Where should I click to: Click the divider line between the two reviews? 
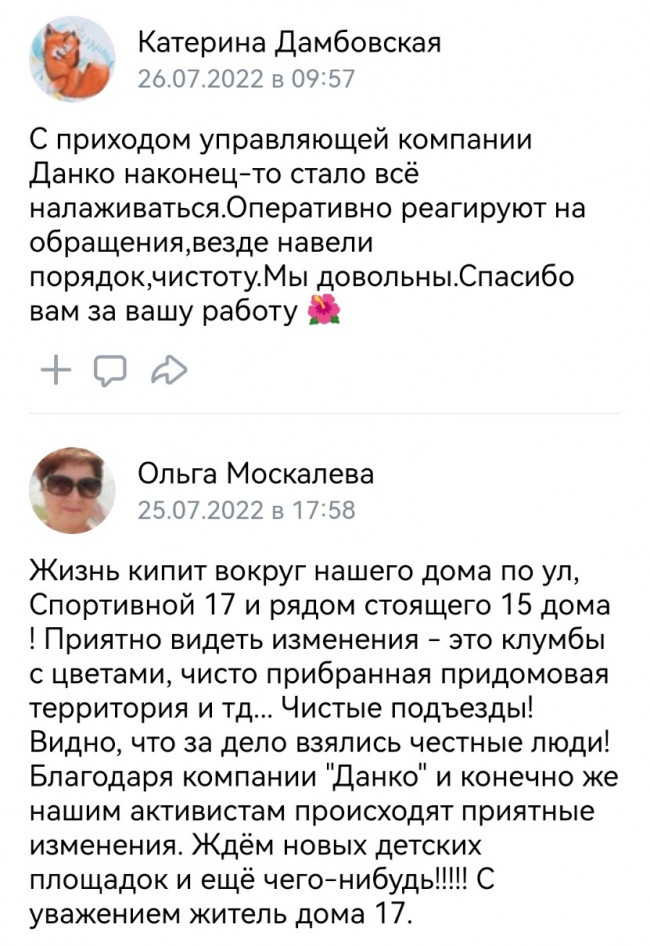click(325, 414)
